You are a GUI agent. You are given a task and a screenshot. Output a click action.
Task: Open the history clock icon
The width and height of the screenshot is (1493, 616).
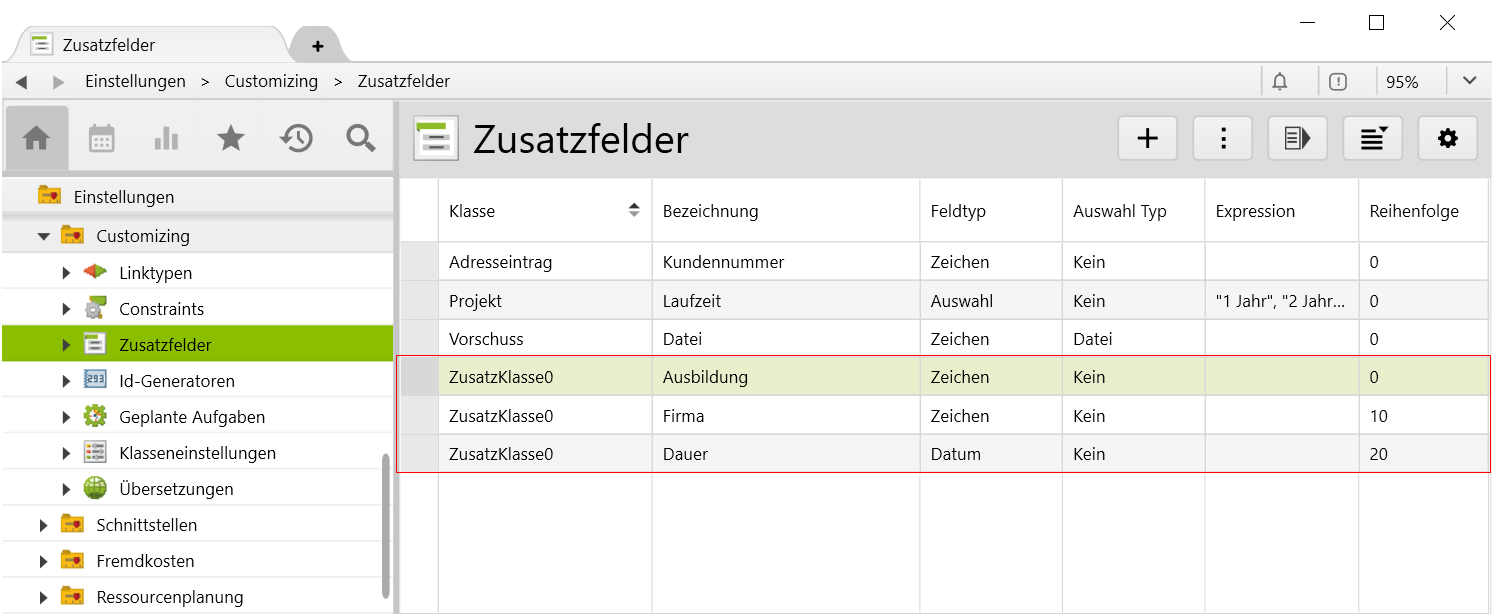[x=296, y=139]
